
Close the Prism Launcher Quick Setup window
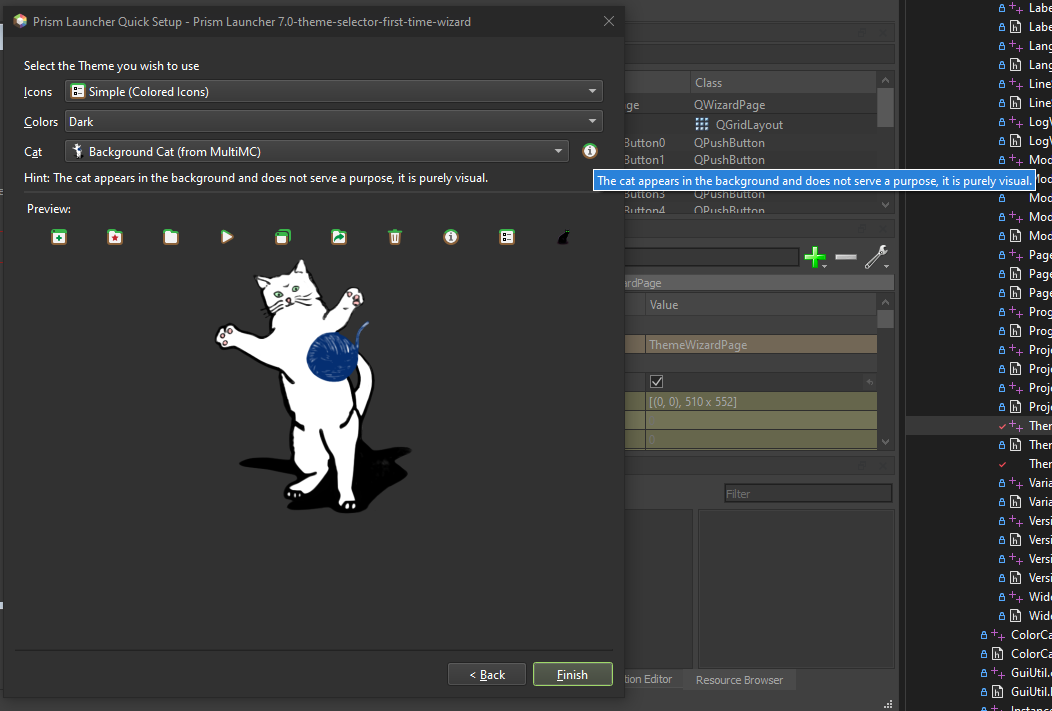point(609,21)
